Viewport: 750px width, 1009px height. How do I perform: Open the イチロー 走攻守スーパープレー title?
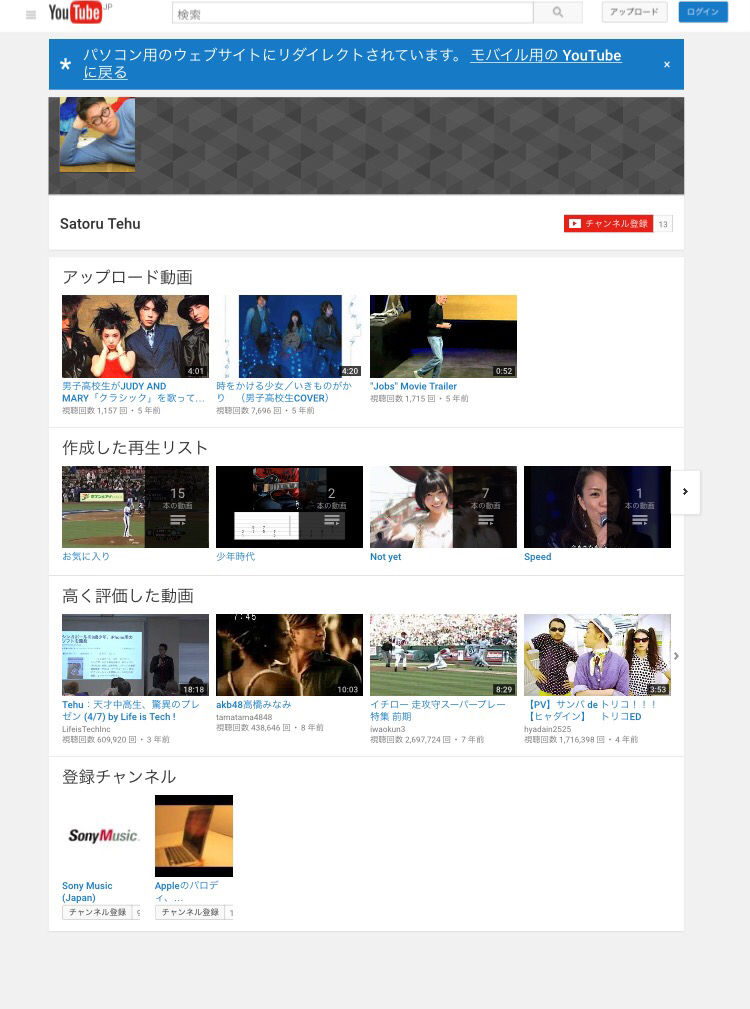(438, 710)
